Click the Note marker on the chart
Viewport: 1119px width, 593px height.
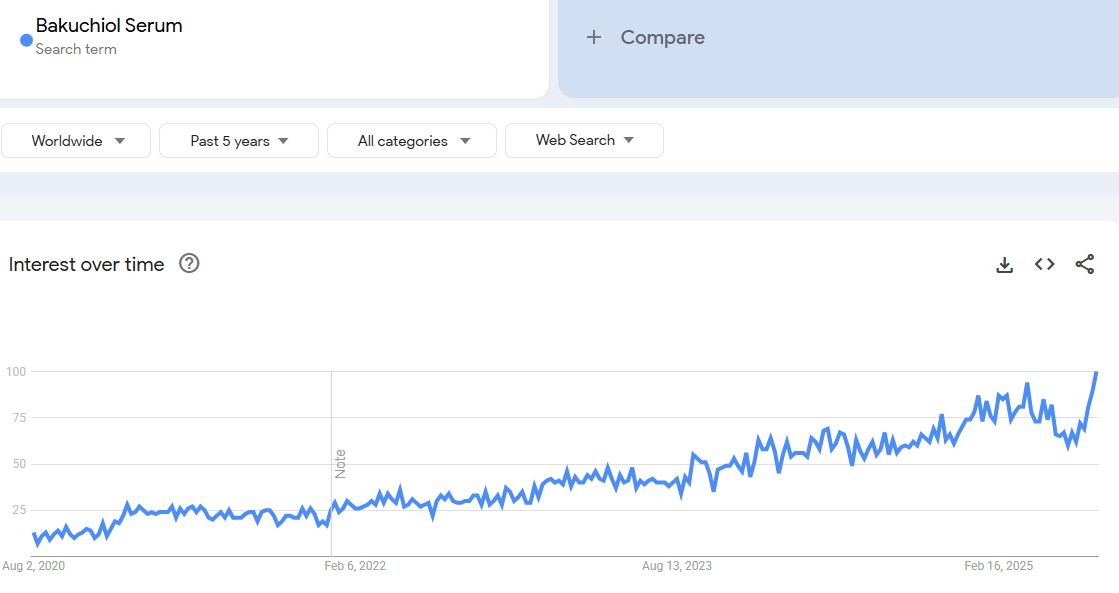pos(340,463)
